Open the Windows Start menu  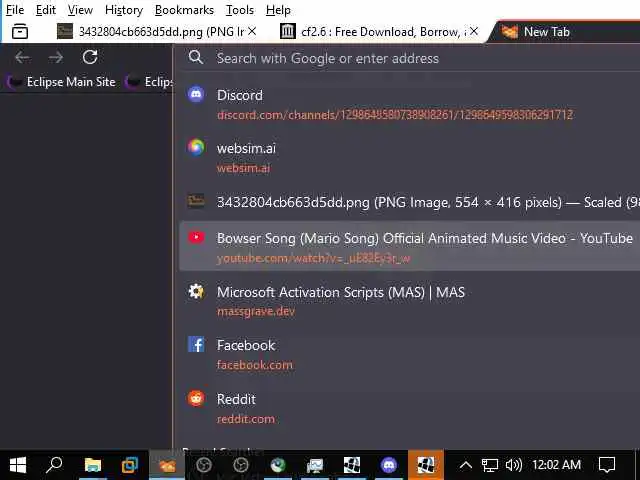point(18,465)
